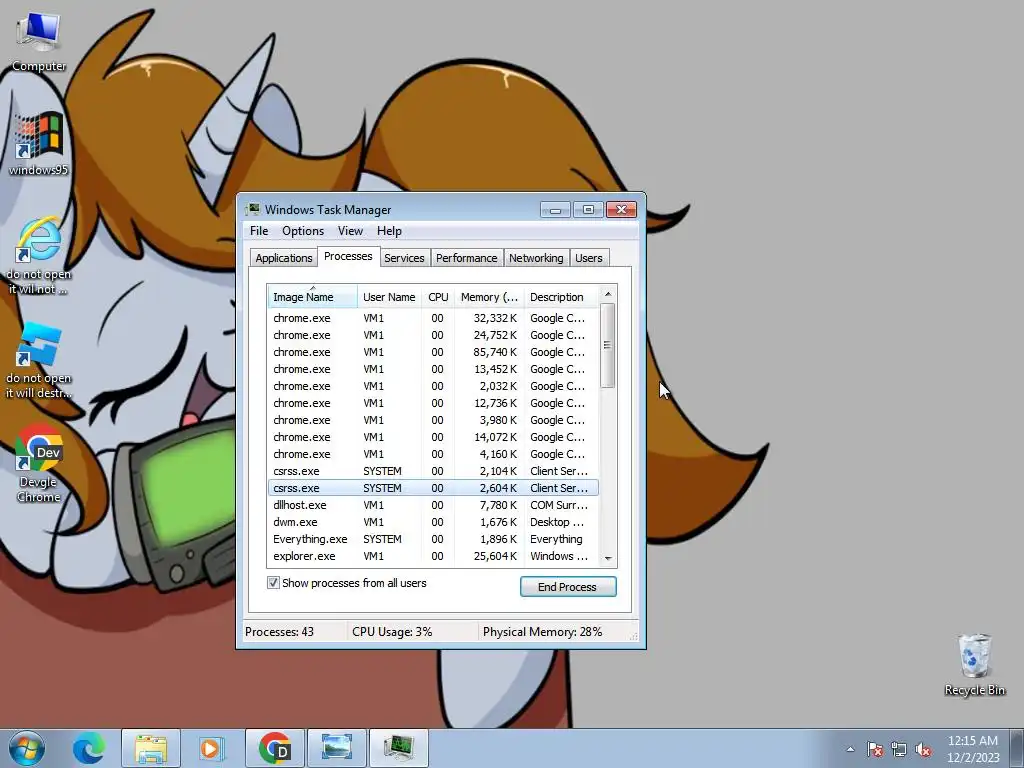Select csrss.exe row using 2,104 K
This screenshot has width=1024, height=768.
[433, 471]
